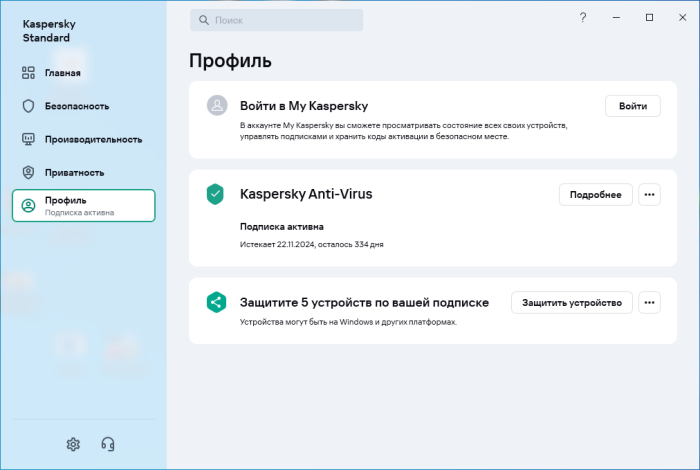Click the Подробнее button
This screenshot has height=470, width=700.
click(596, 195)
